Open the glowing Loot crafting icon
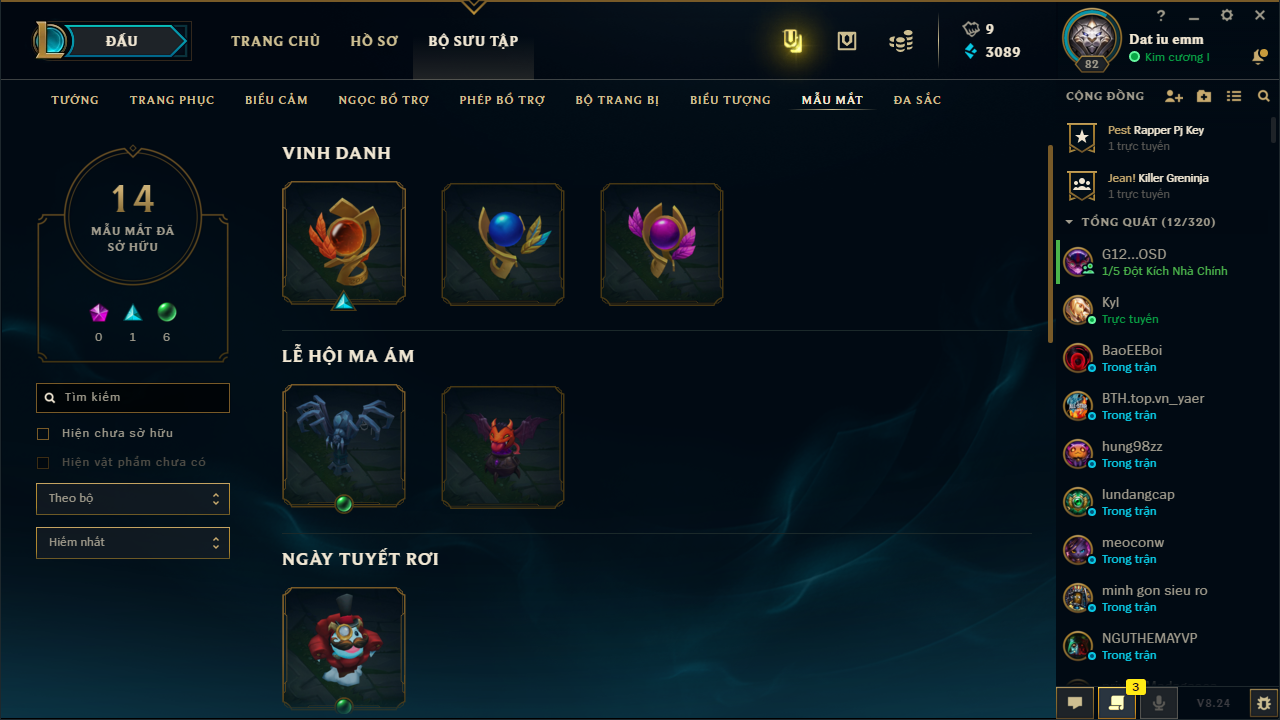 [x=792, y=41]
